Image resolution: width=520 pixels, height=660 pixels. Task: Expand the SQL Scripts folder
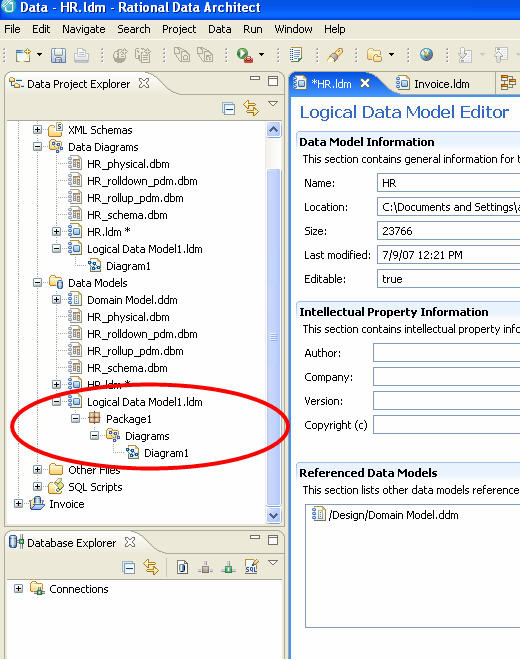[x=37, y=487]
